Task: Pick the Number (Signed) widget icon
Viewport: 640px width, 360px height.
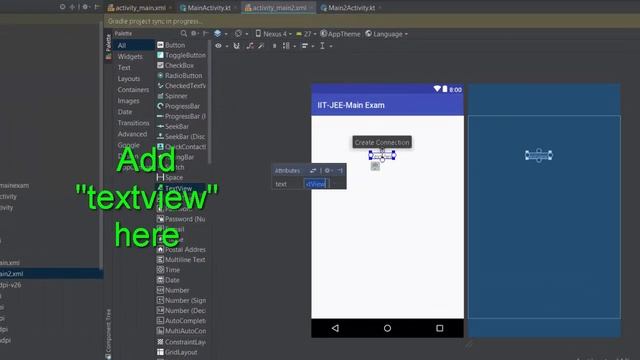Action: pos(160,300)
